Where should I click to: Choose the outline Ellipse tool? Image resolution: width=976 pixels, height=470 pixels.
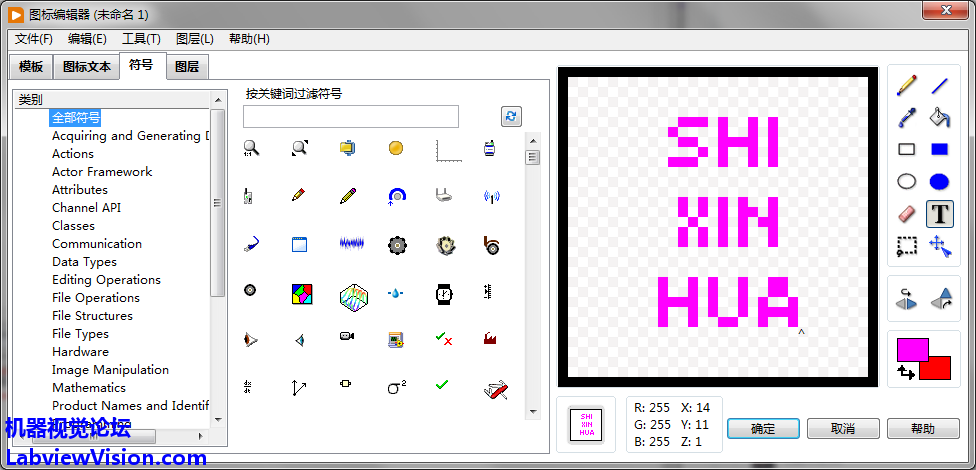[907, 182]
